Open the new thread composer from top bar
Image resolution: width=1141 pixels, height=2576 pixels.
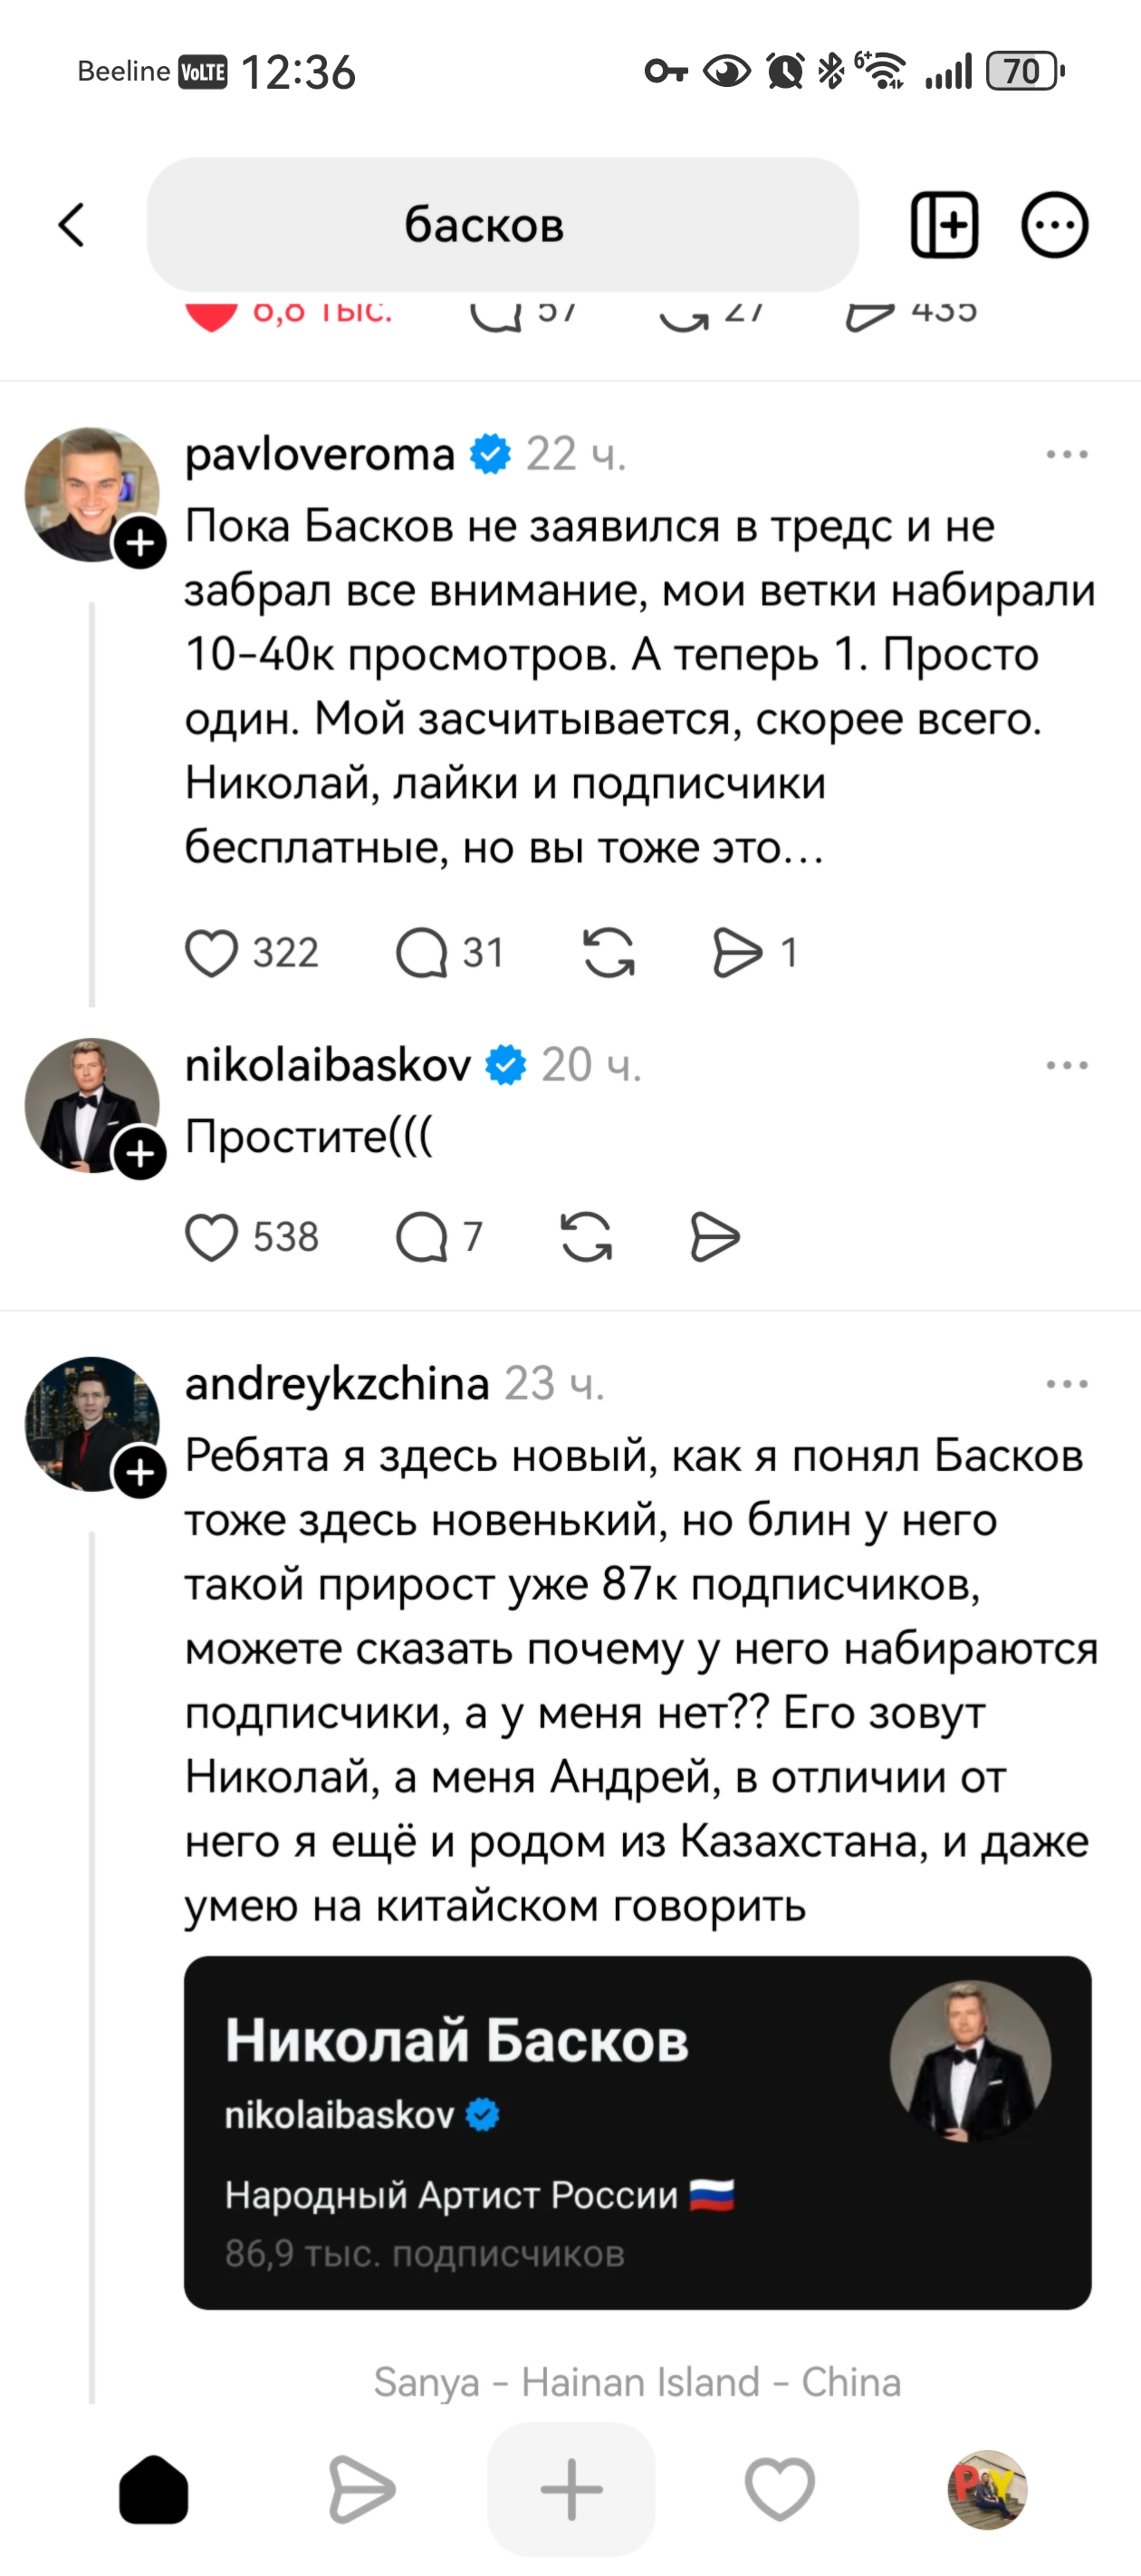[x=945, y=225]
